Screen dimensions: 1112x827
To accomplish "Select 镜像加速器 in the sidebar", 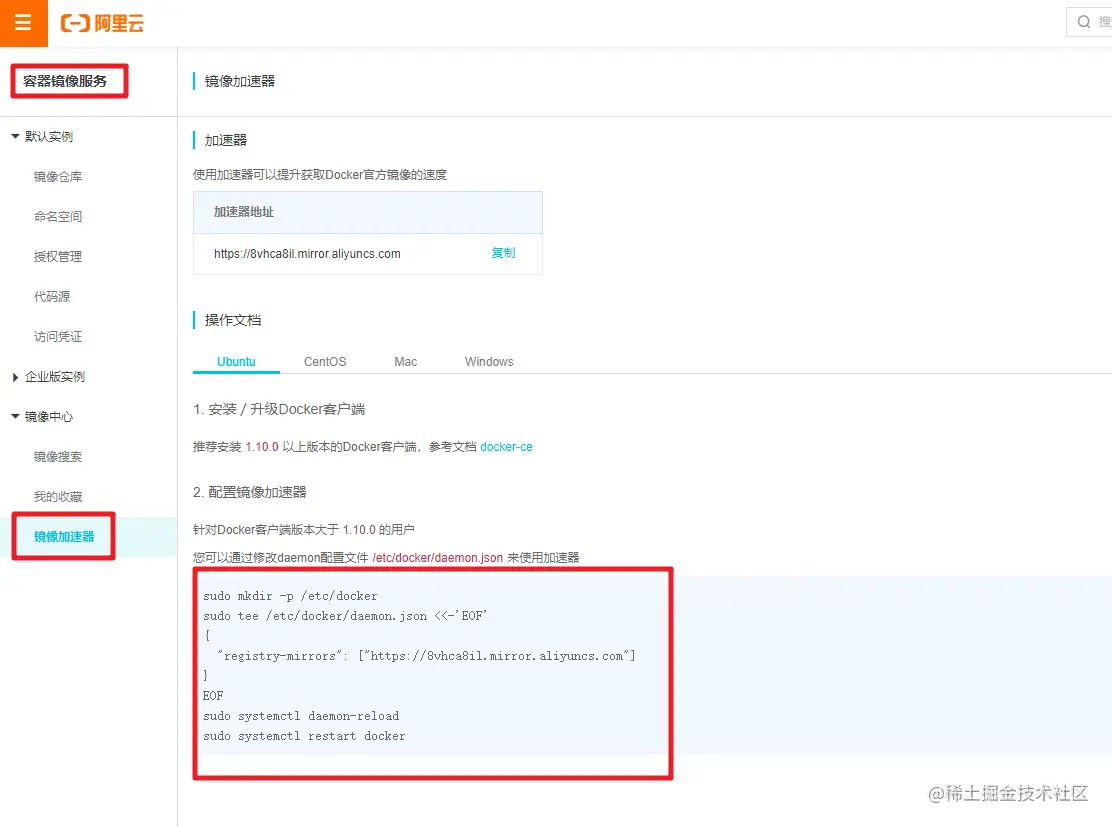I will 64,536.
